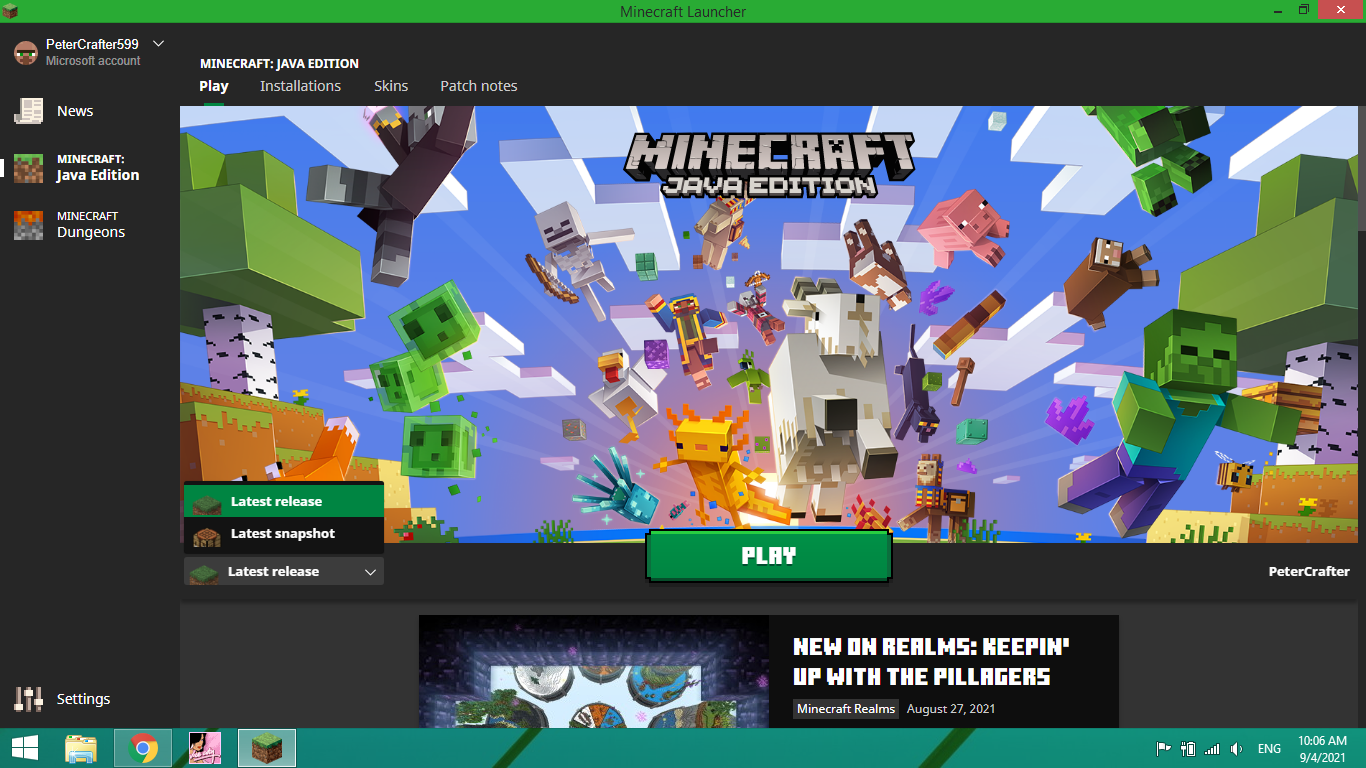This screenshot has width=1366, height=768.
Task: Open the Windows Start menu
Action: click(25, 748)
